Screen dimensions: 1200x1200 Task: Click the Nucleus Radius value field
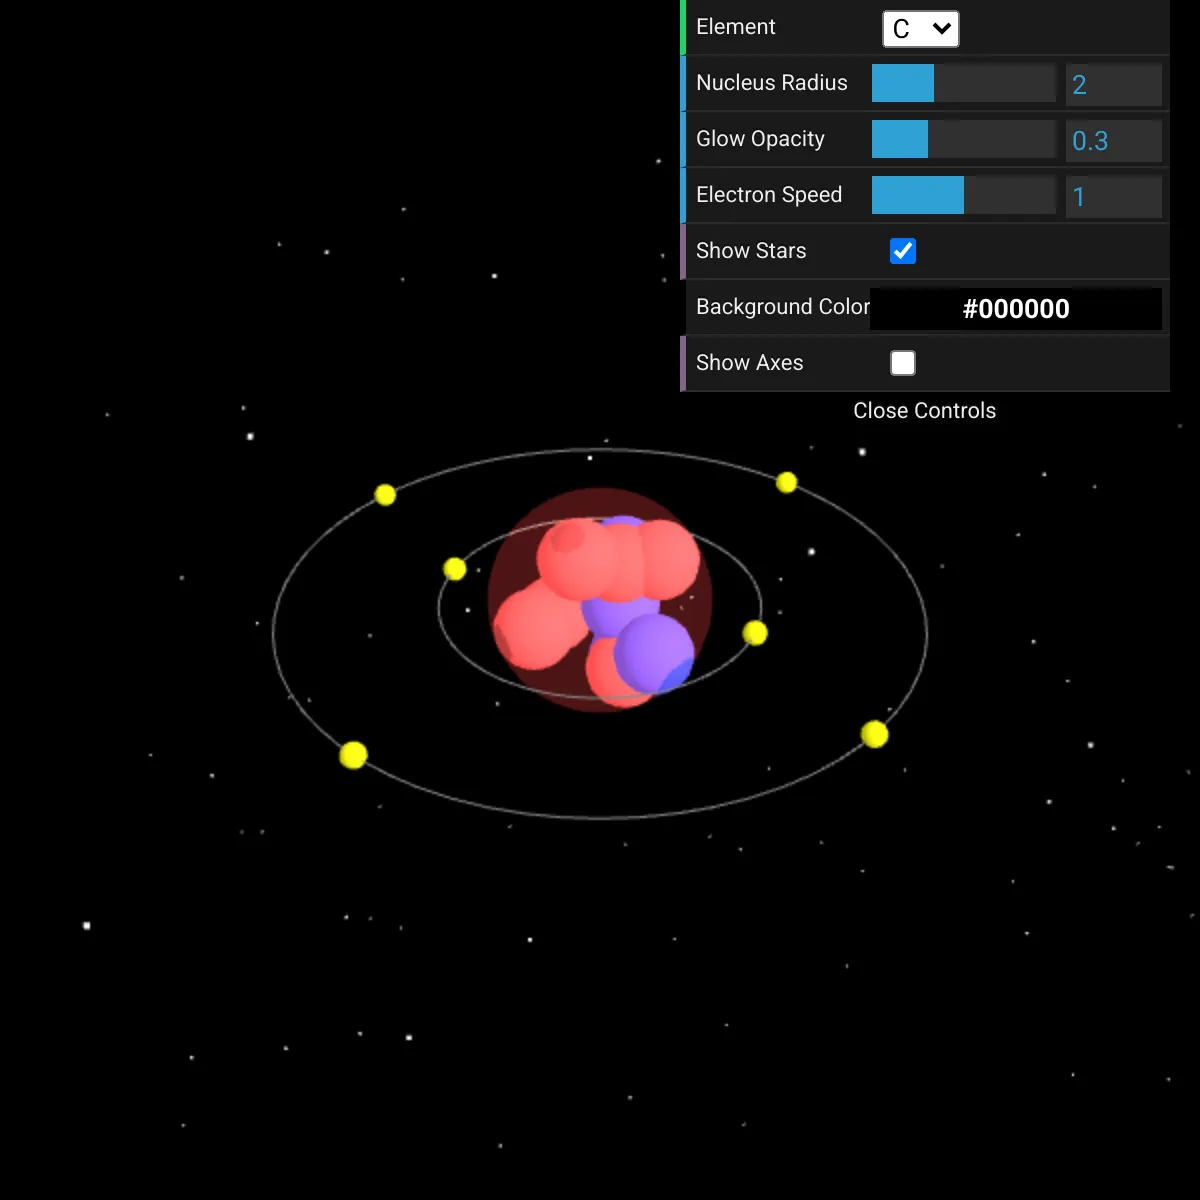[1113, 85]
